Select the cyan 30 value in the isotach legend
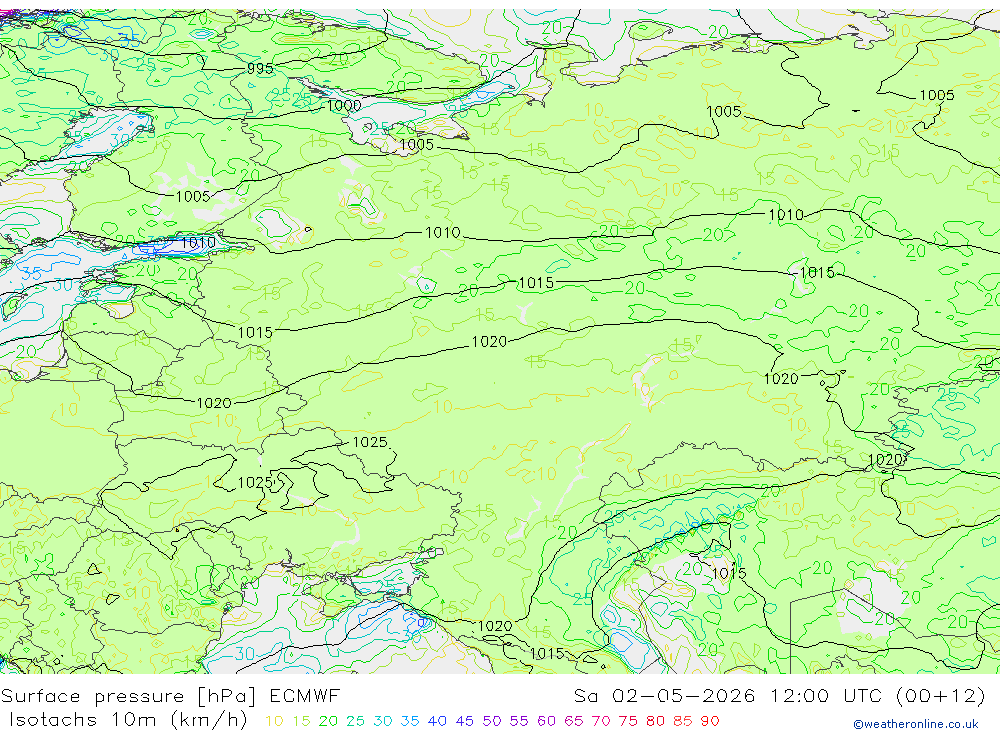The image size is (1000, 733). (383, 722)
